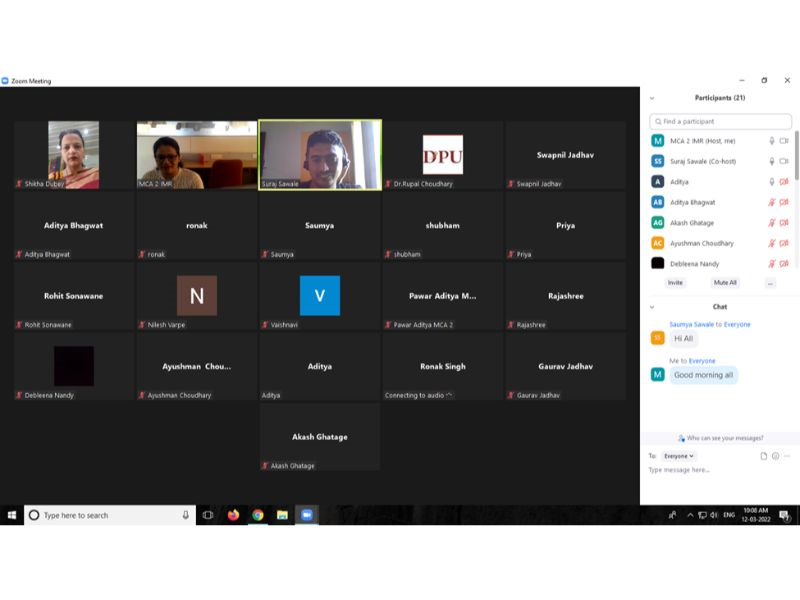Click the Good morning all message
The height and width of the screenshot is (600, 800).
pos(703,375)
